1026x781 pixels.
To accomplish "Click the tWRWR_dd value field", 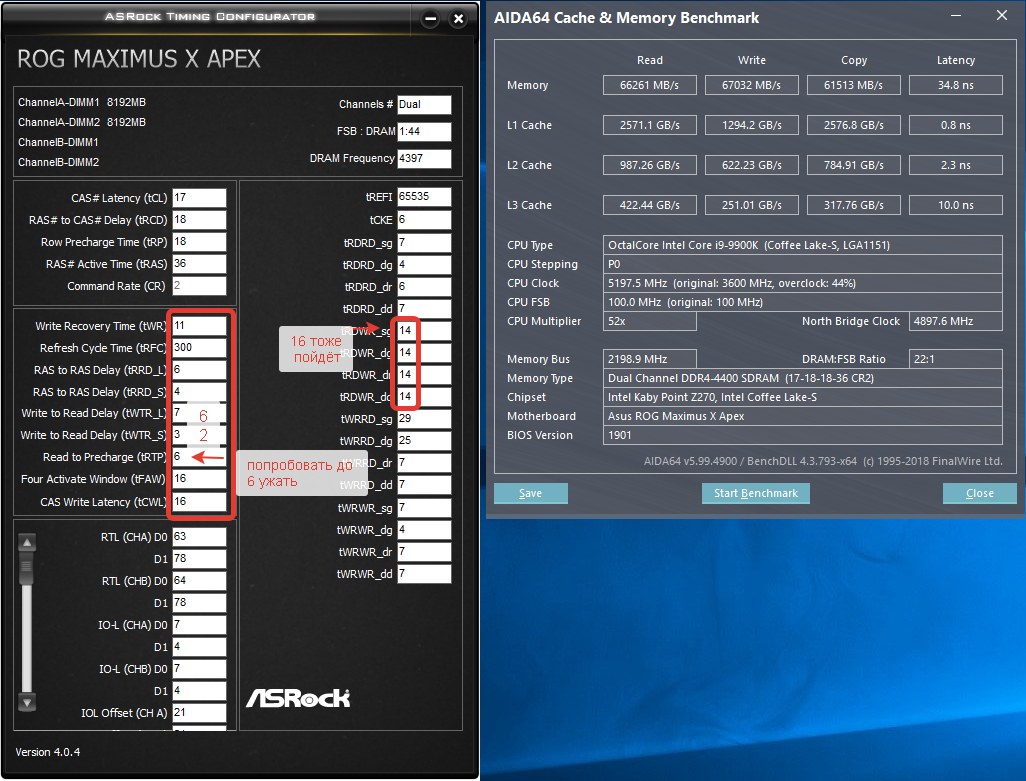I will point(424,574).
